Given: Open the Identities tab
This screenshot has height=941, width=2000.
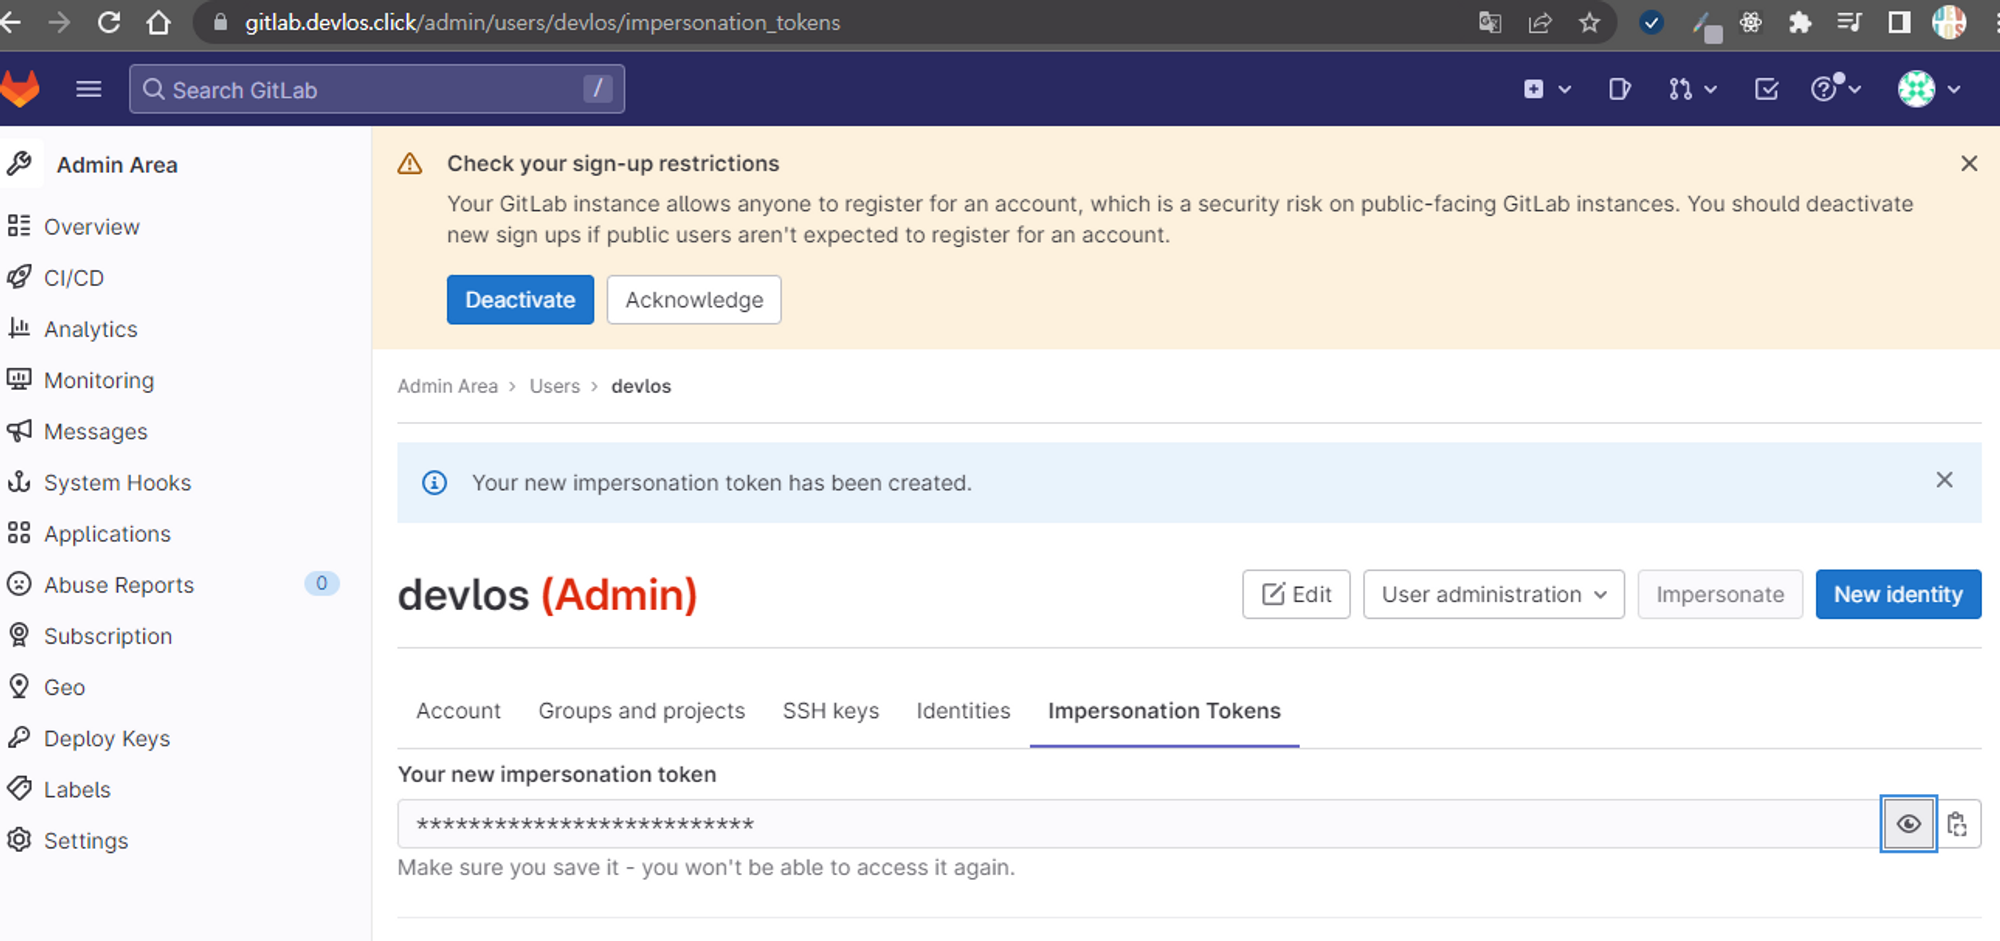Looking at the screenshot, I should tap(963, 711).
